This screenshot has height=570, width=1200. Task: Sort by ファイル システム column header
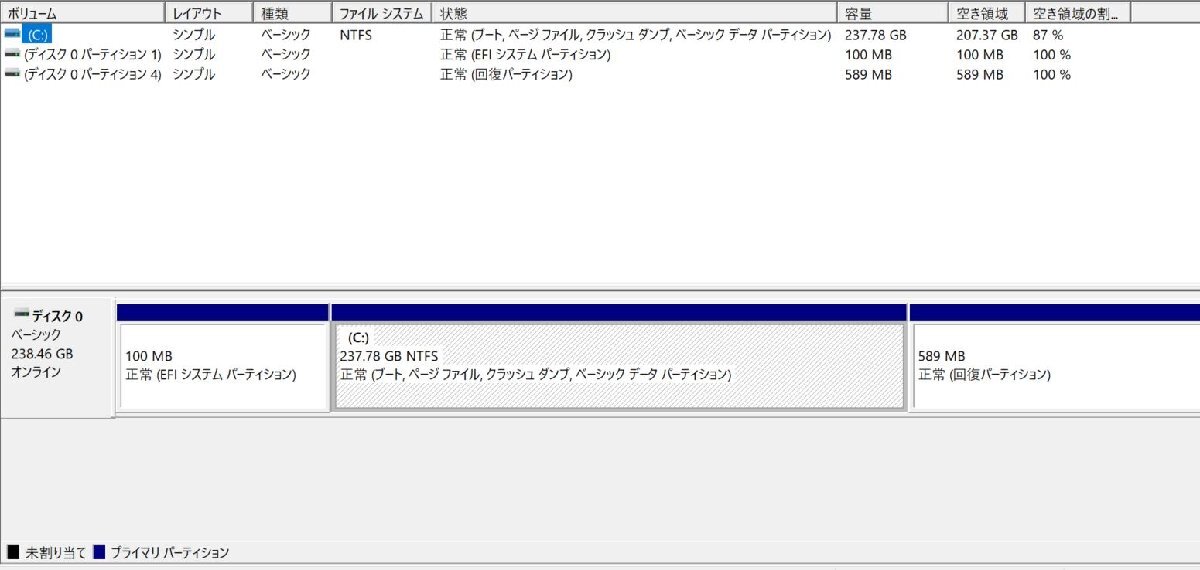click(x=382, y=13)
